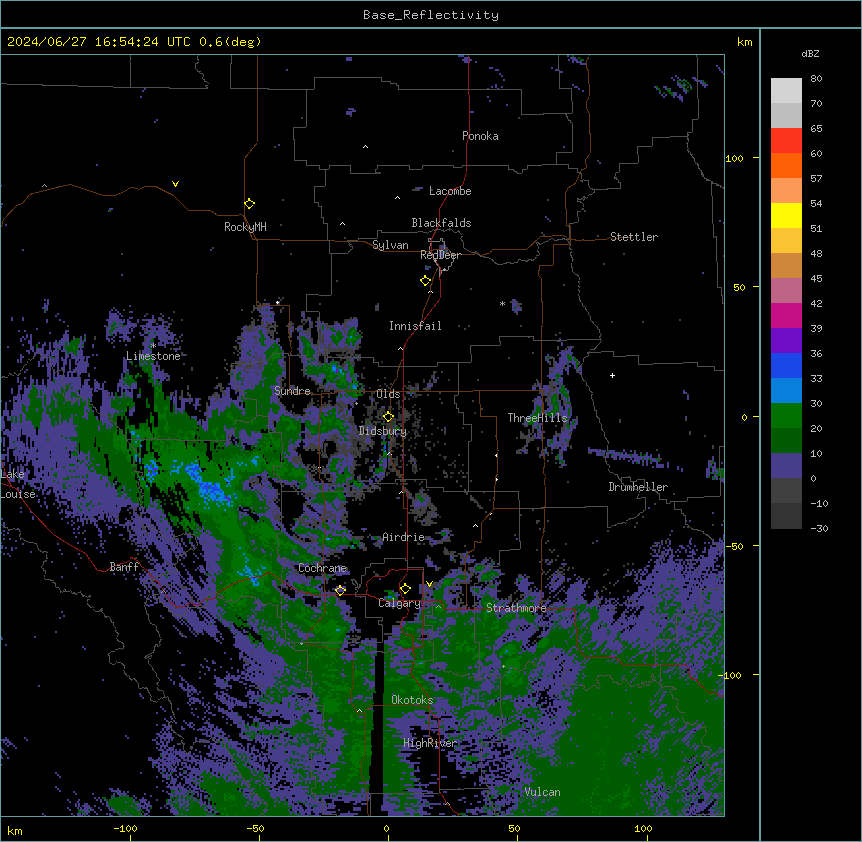
Task: Click the Vulcan label
Action: [542, 792]
